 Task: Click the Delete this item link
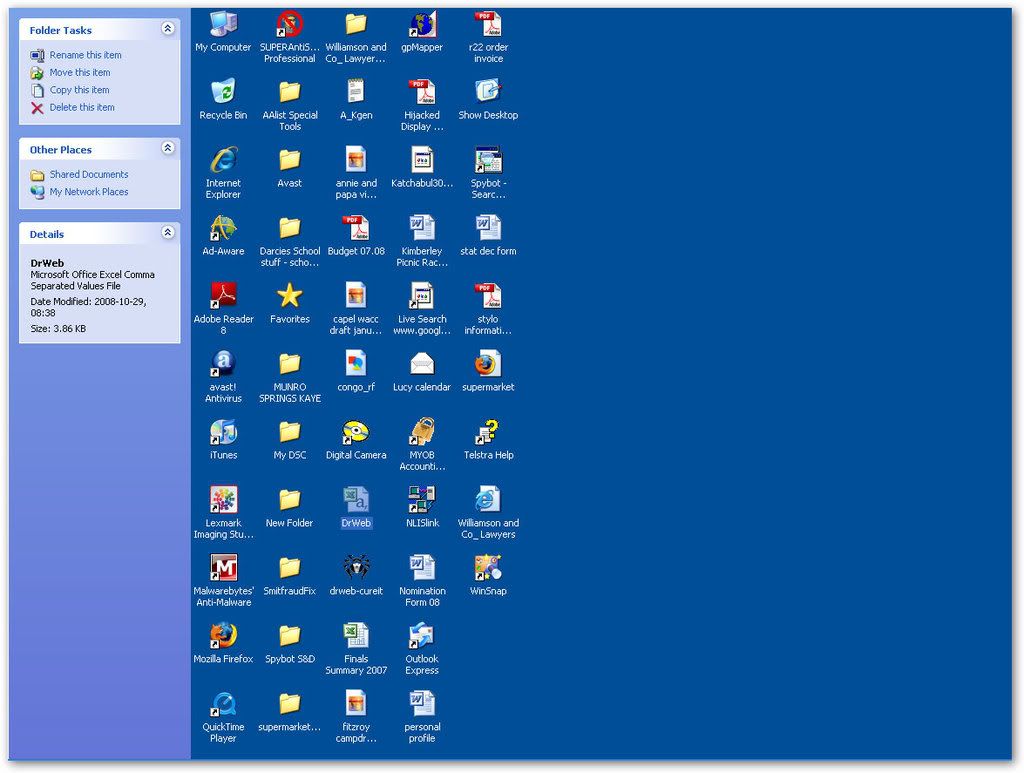(82, 107)
